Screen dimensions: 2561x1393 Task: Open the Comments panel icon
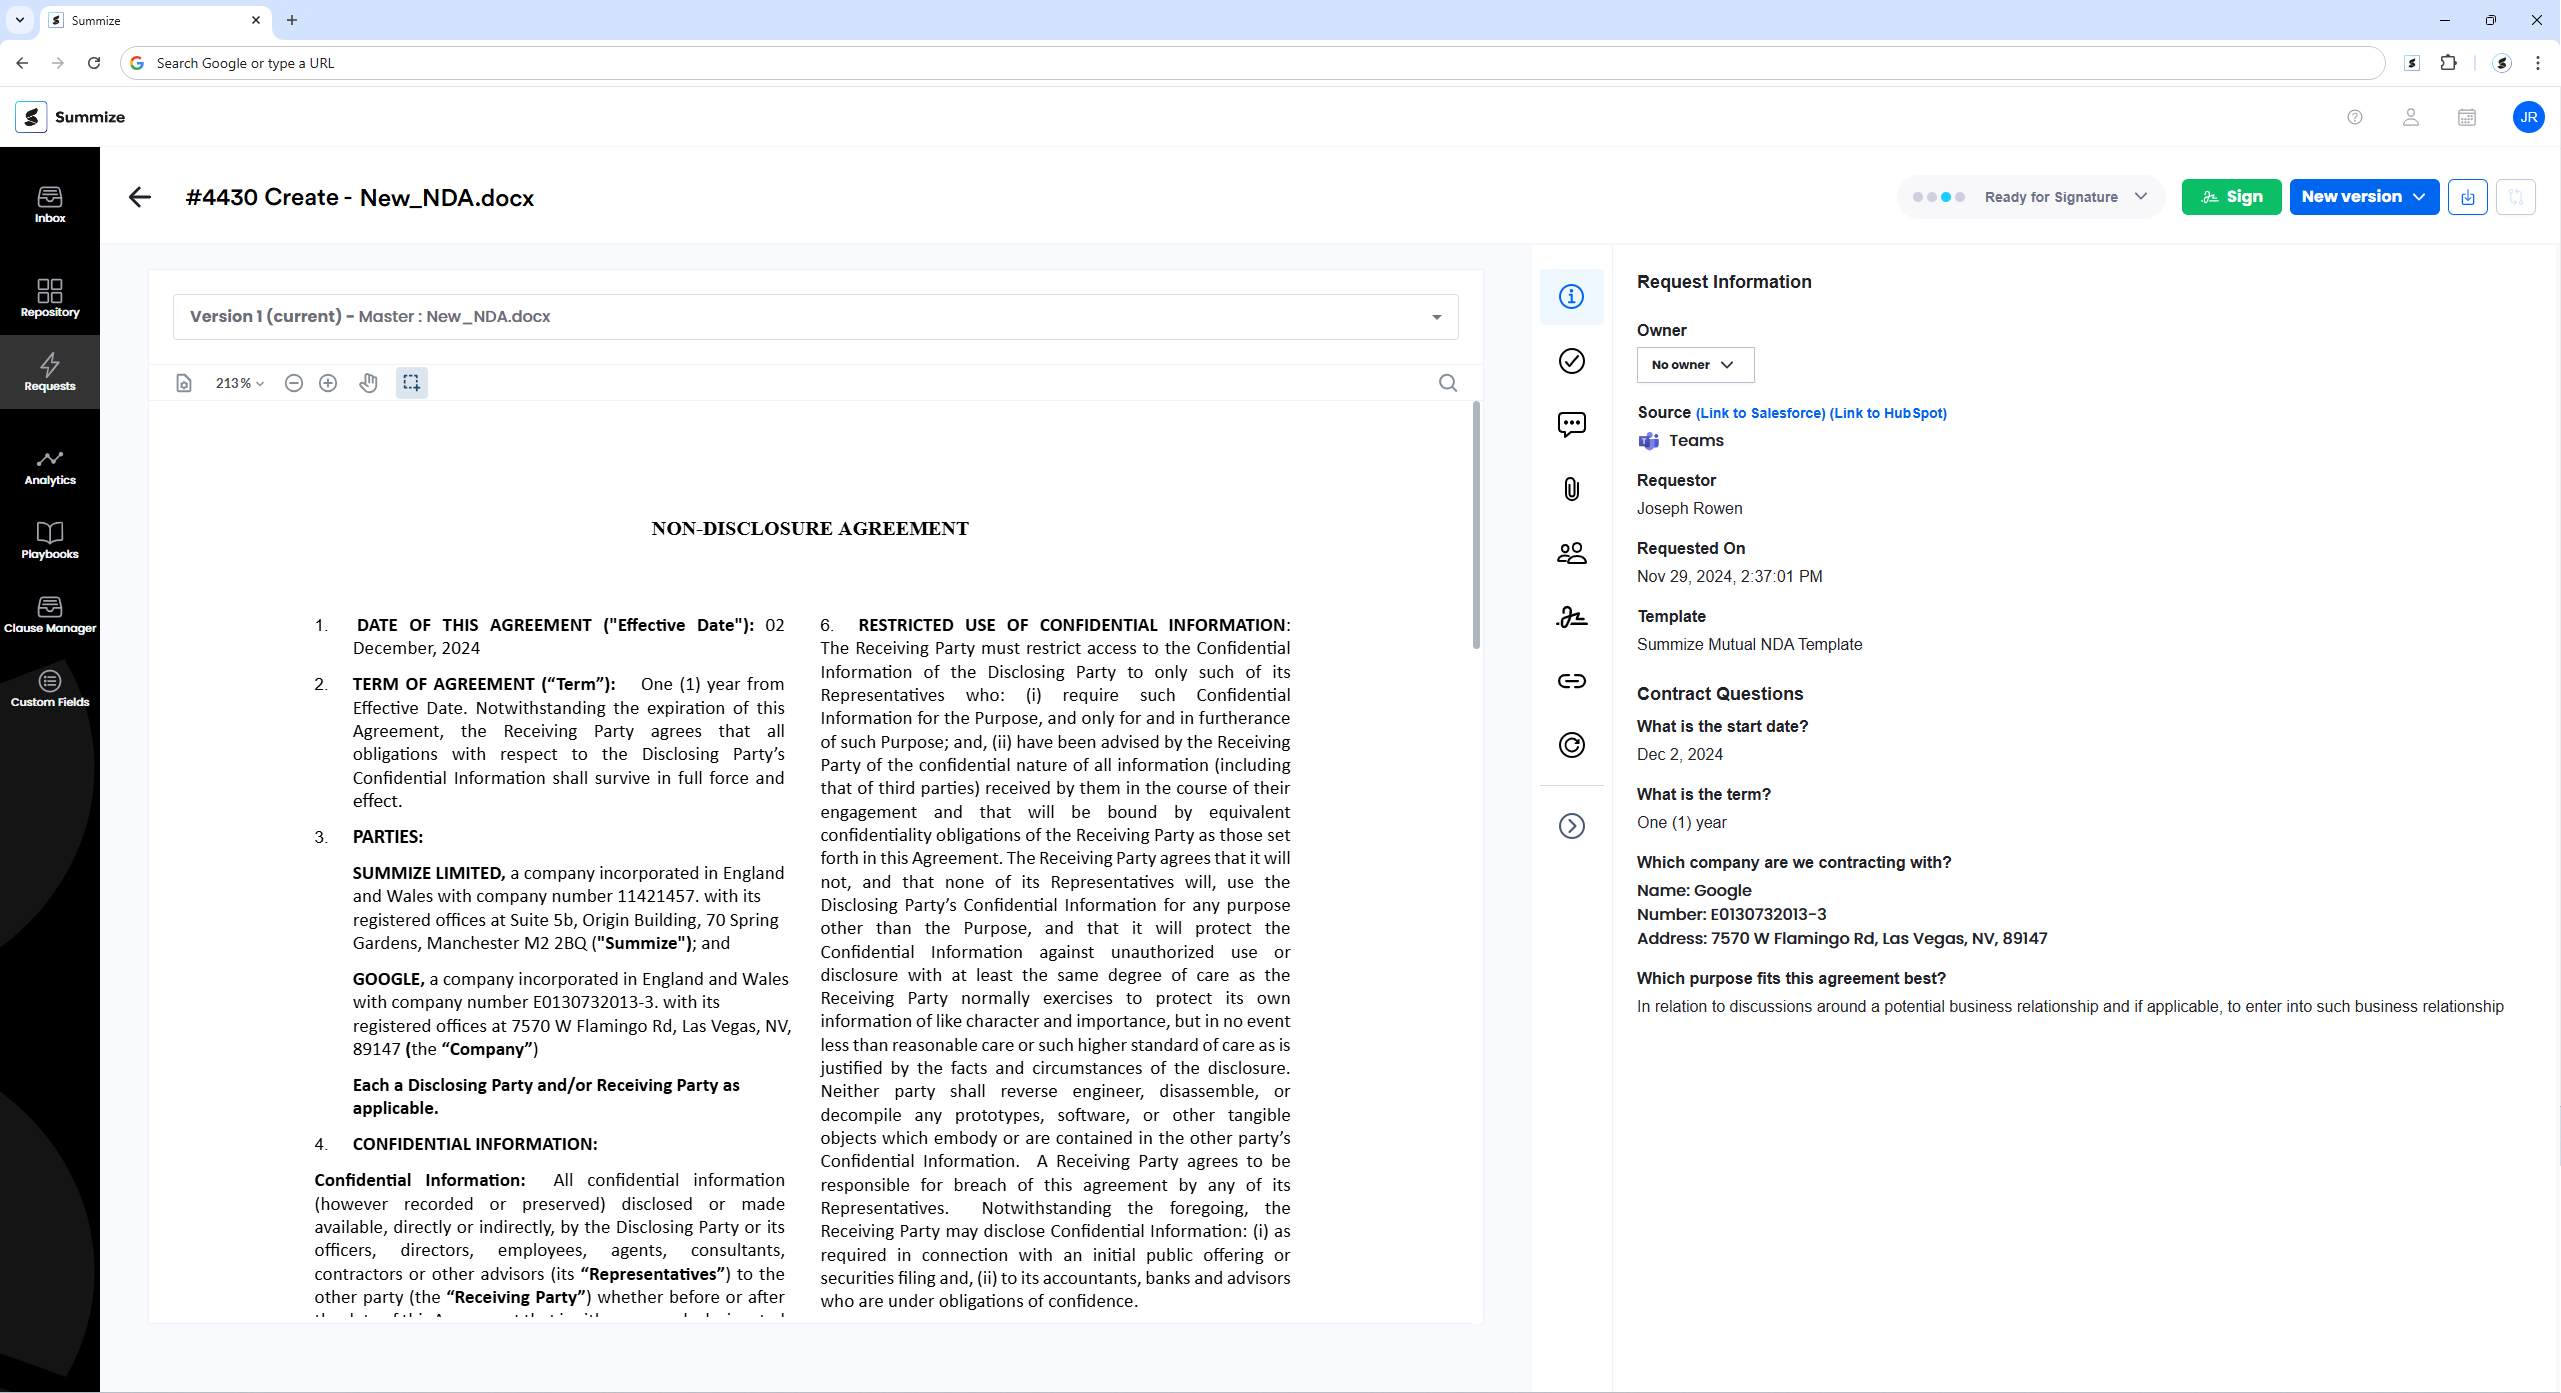(x=1571, y=425)
